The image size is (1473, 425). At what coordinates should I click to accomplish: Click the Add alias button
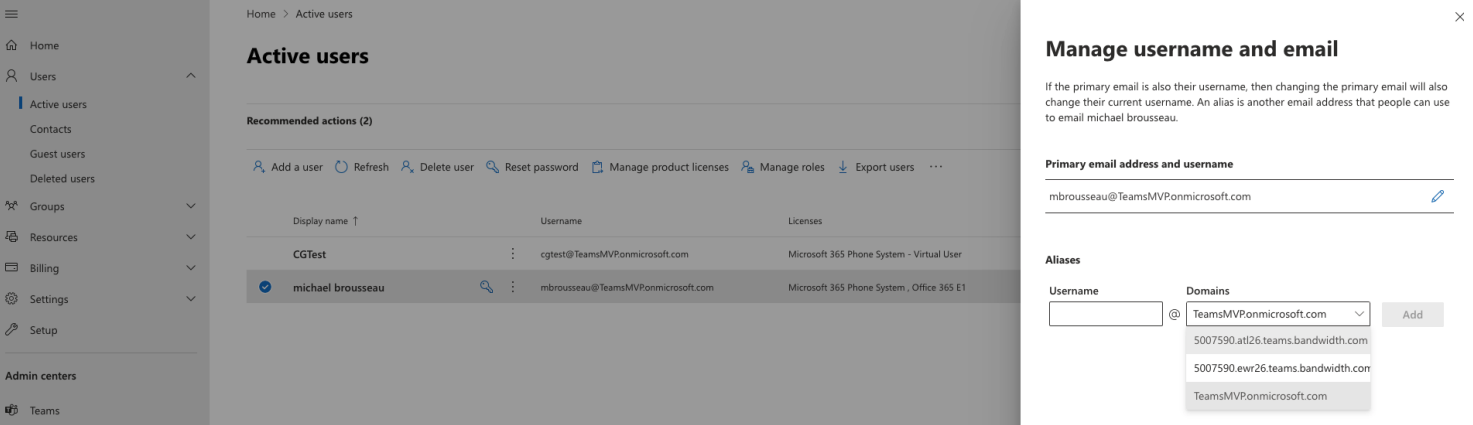coord(1413,314)
